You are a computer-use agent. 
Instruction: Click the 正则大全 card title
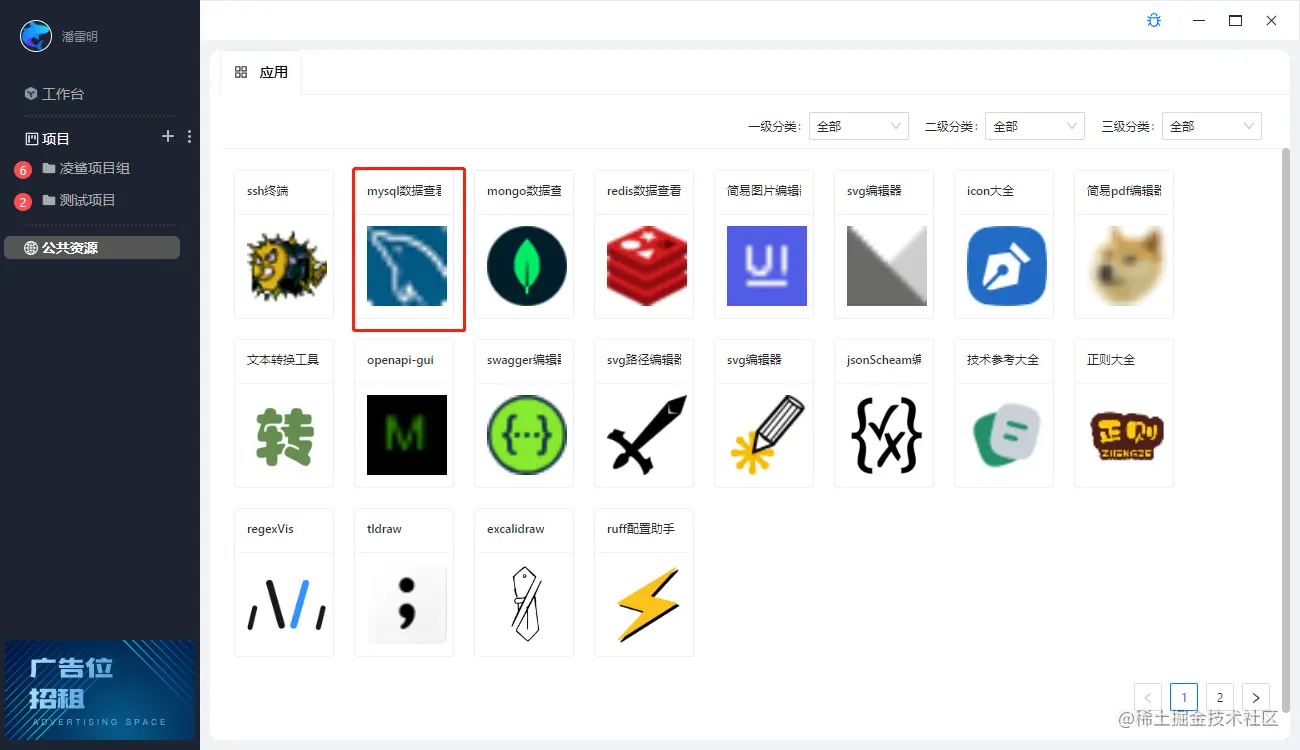[x=1111, y=359]
